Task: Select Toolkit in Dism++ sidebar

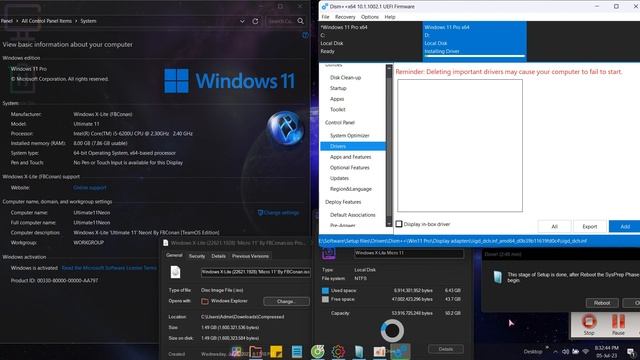Action: click(338, 109)
